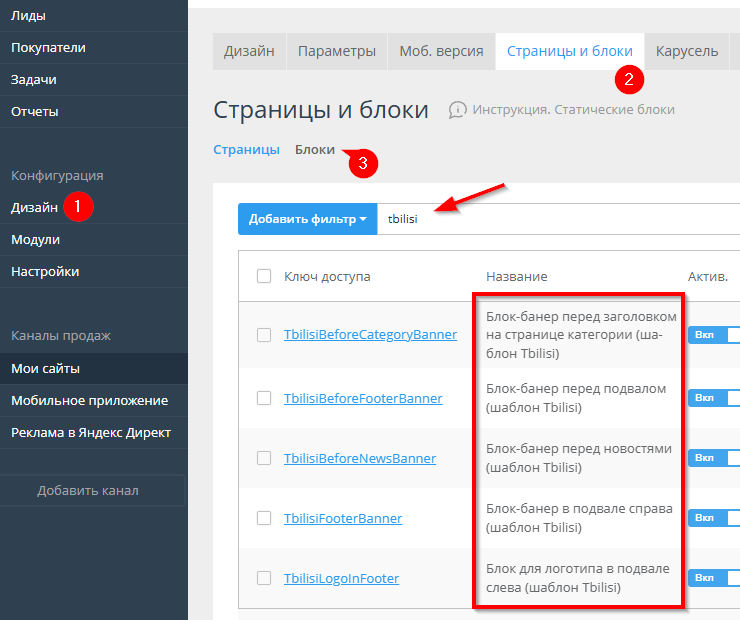Image resolution: width=740 pixels, height=620 pixels.
Task: Open the Дизайн tab at top
Action: click(249, 51)
